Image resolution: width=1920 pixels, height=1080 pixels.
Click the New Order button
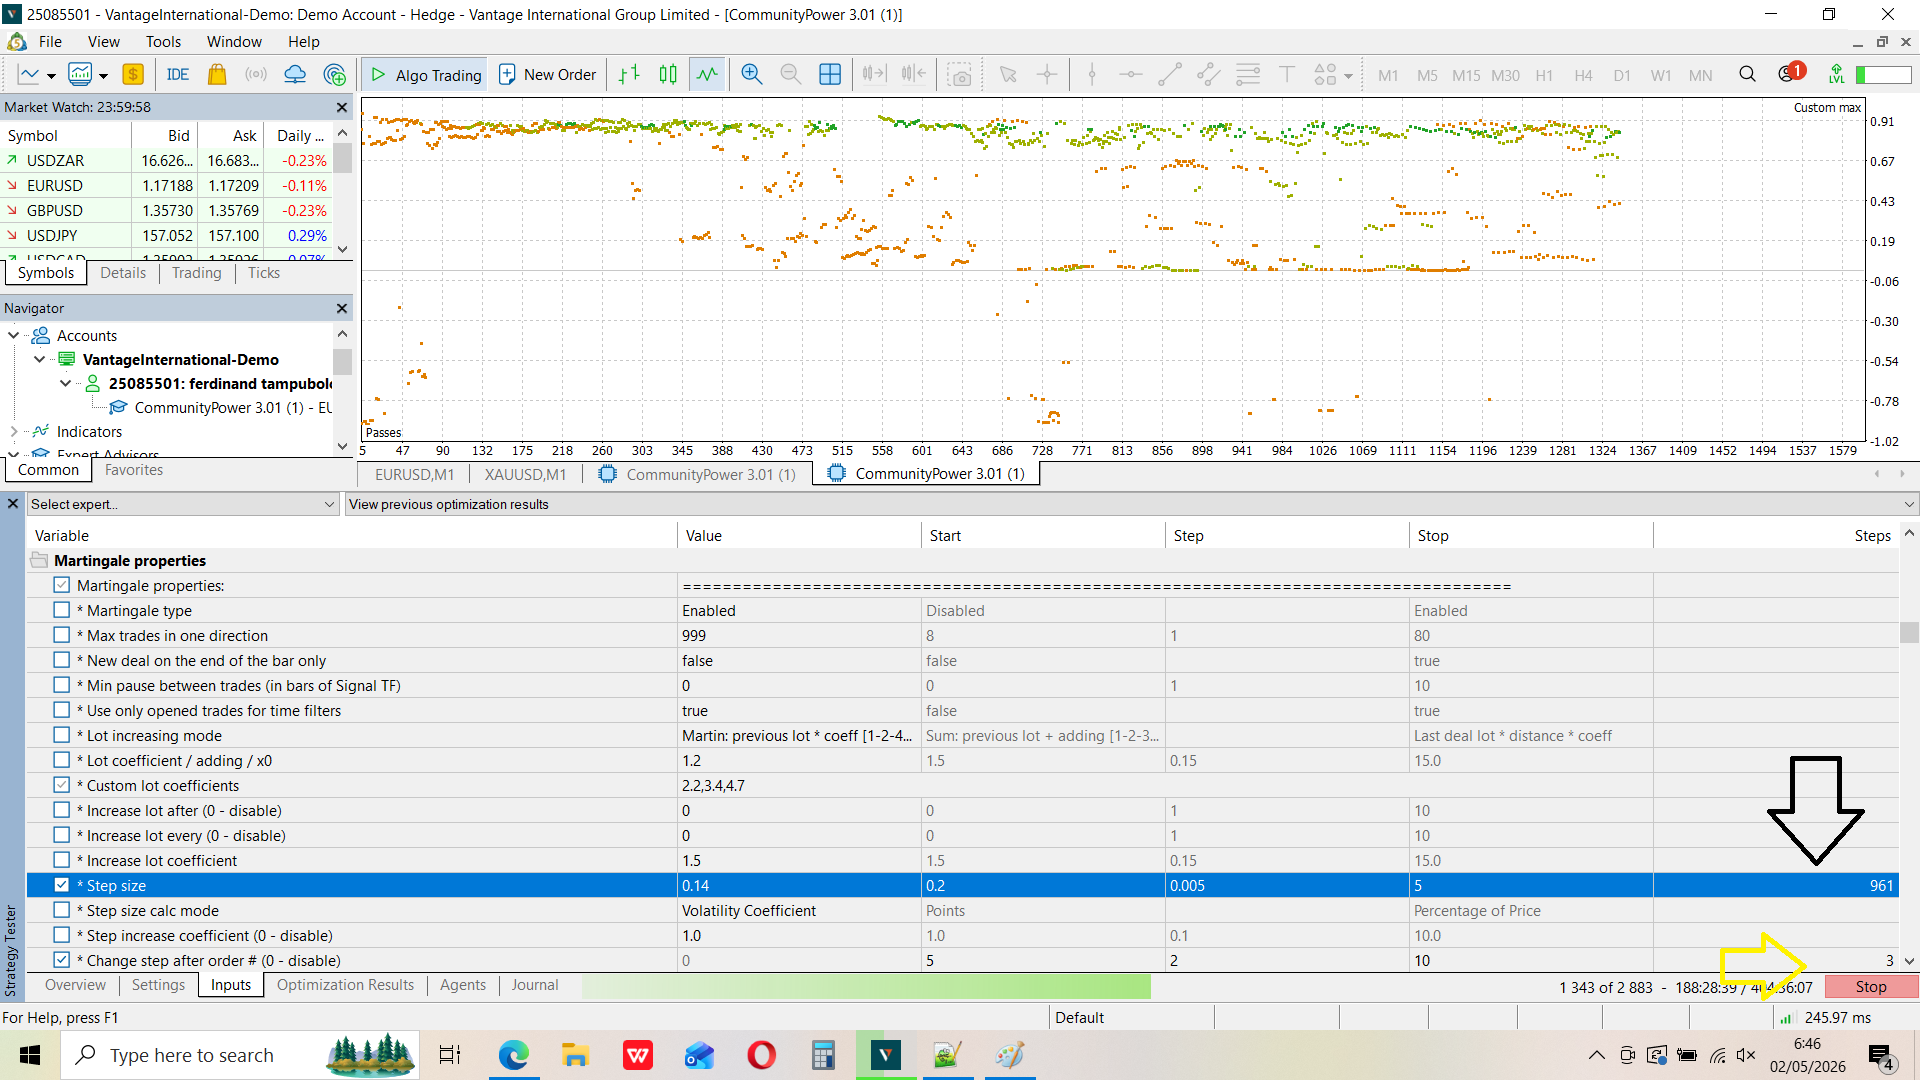pos(547,75)
